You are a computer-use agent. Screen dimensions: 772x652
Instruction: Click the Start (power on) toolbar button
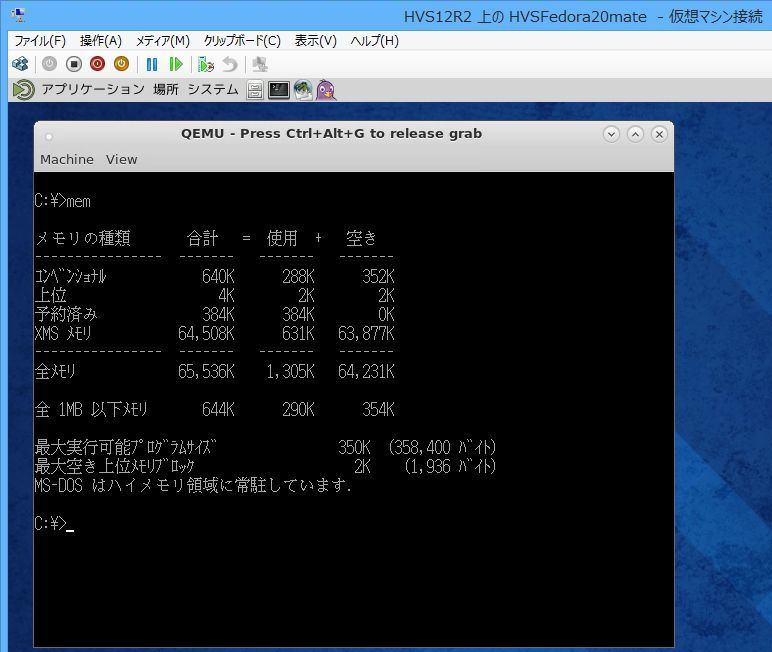click(49, 64)
